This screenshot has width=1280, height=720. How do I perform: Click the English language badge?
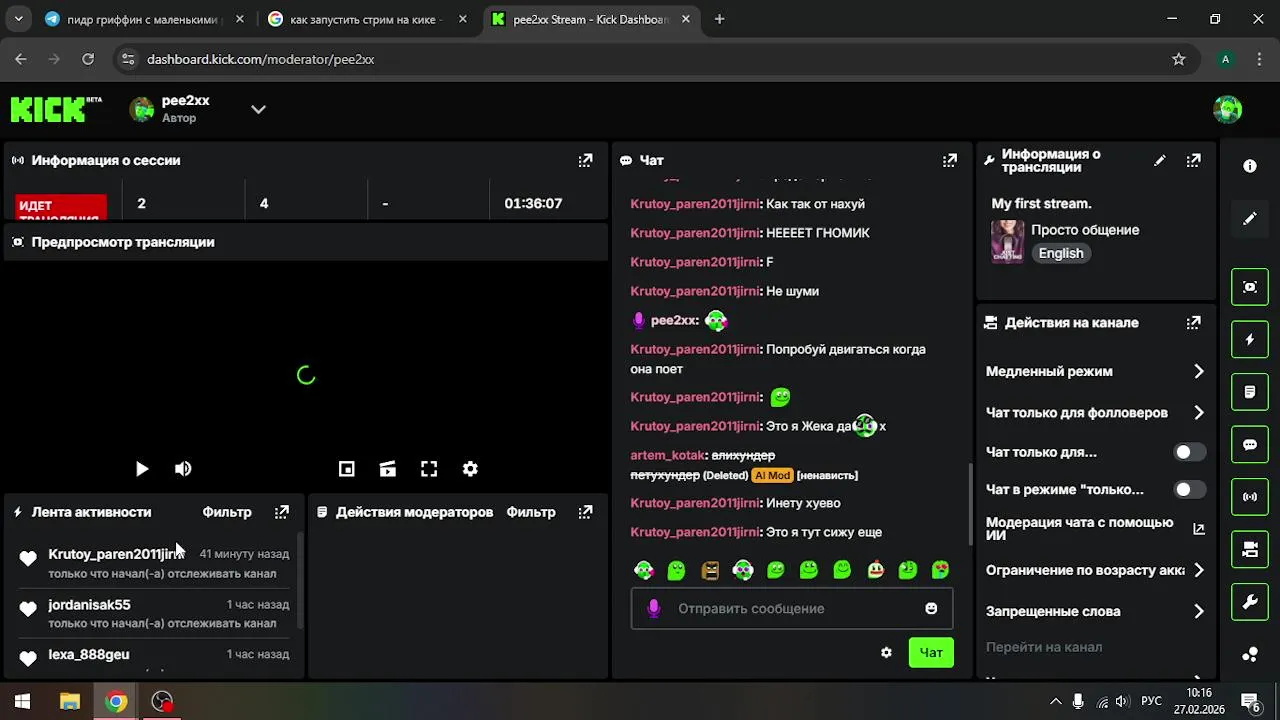coord(1061,254)
